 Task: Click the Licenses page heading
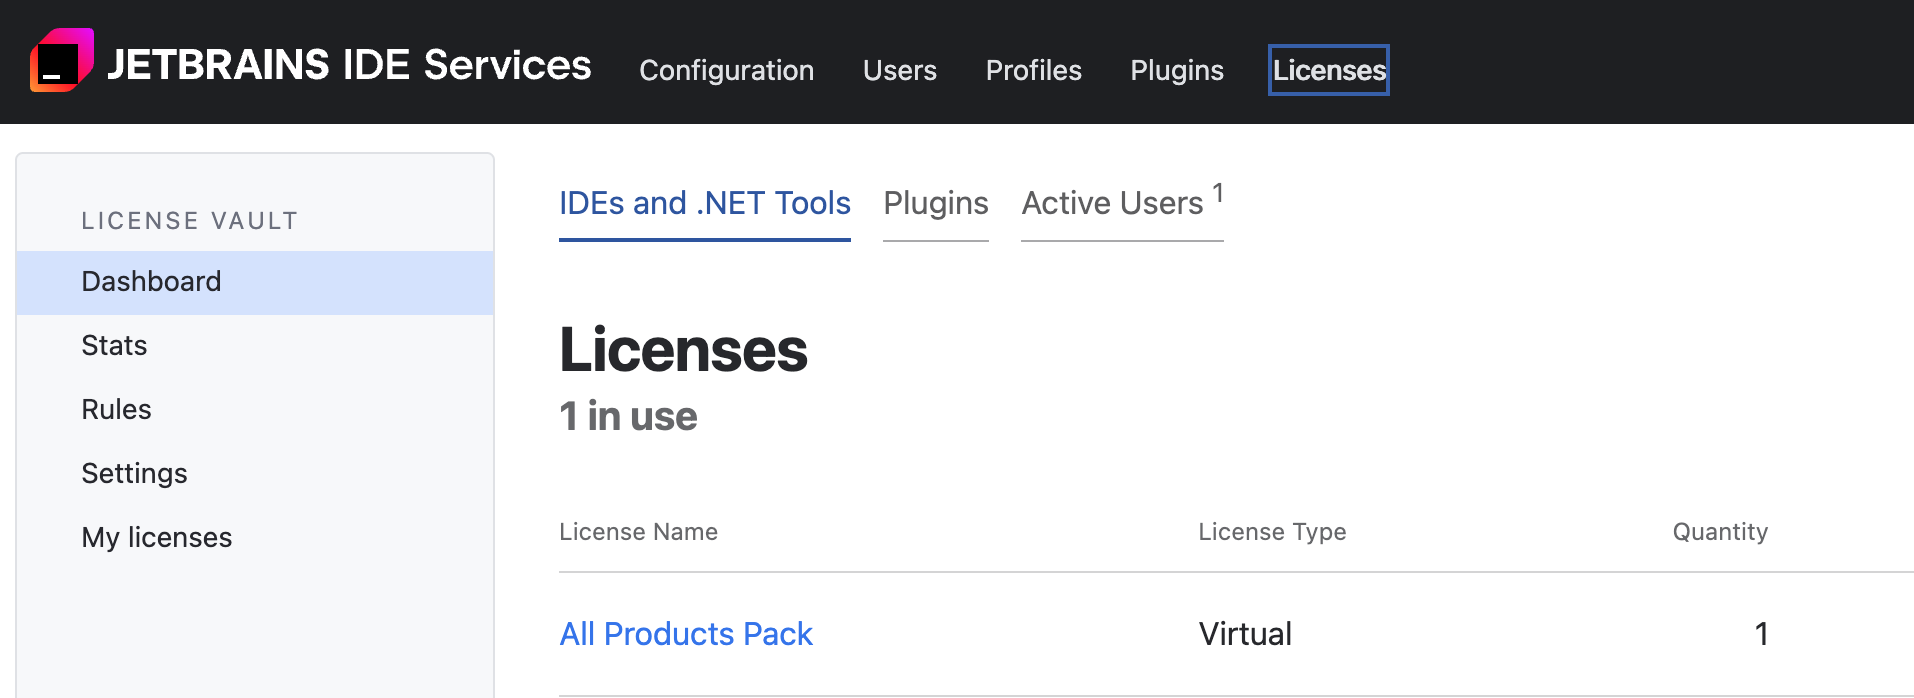click(x=683, y=350)
